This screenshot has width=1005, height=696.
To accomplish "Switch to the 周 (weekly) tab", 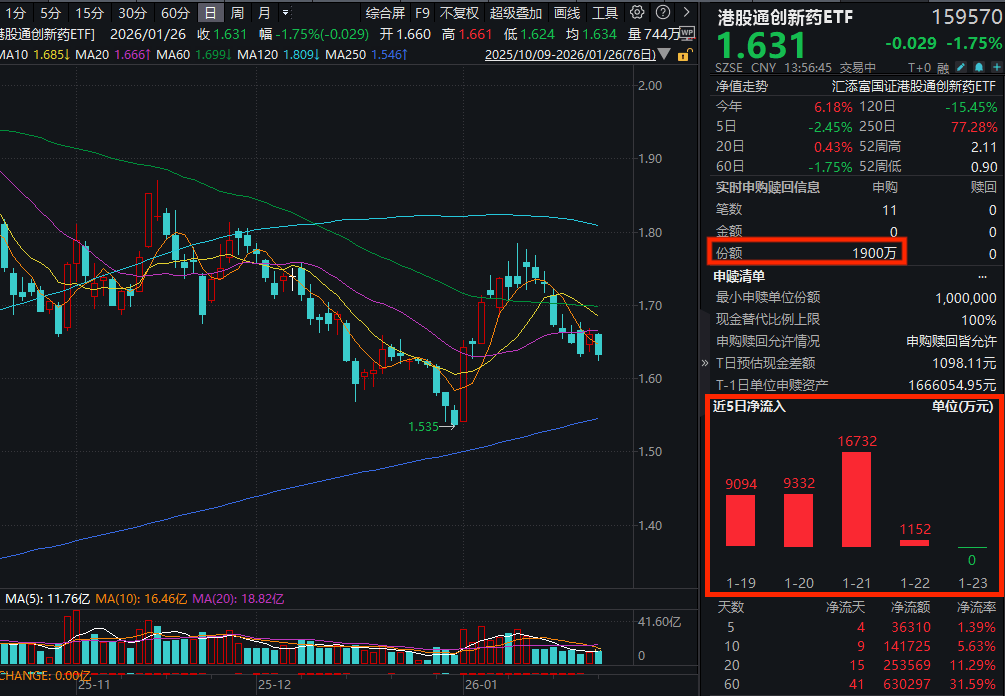I will point(237,12).
